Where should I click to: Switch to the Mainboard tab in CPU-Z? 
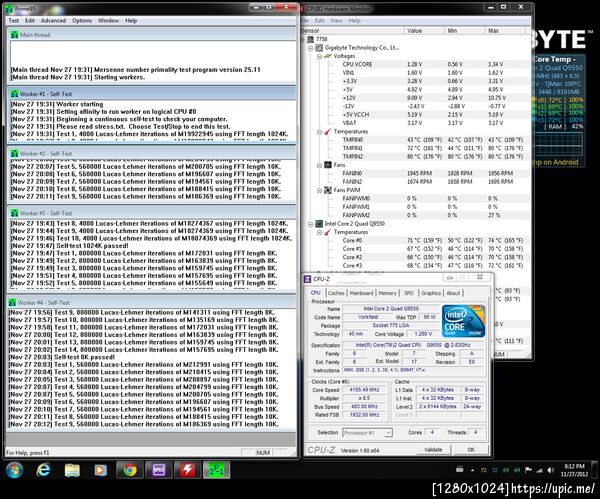click(361, 293)
